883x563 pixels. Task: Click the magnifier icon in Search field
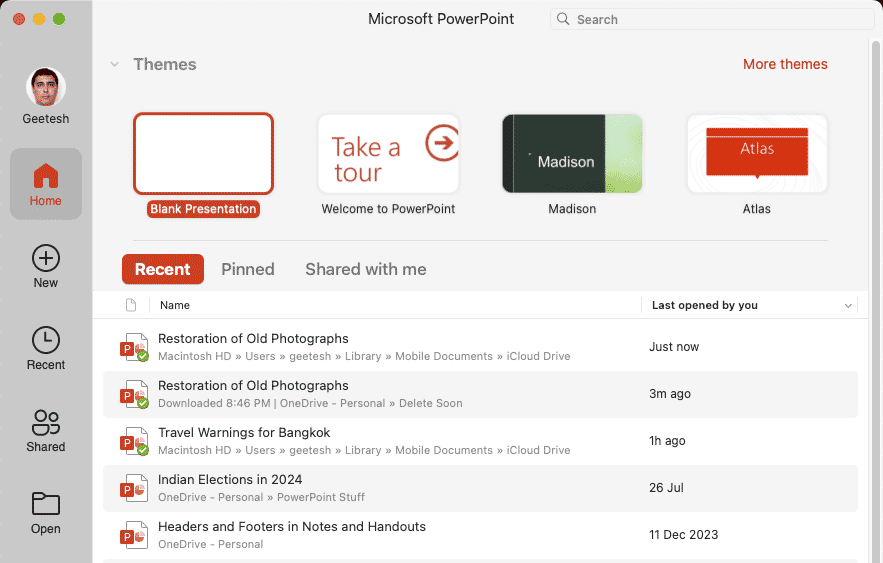(563, 19)
